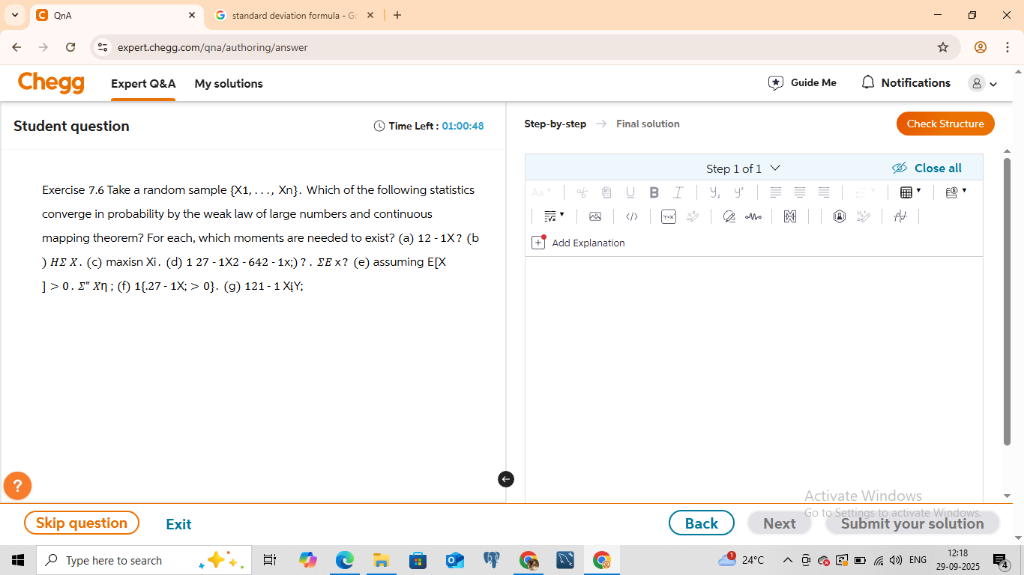Switch to the standard deviation formula tab
Screen dimensions: 1024x575
pos(294,15)
